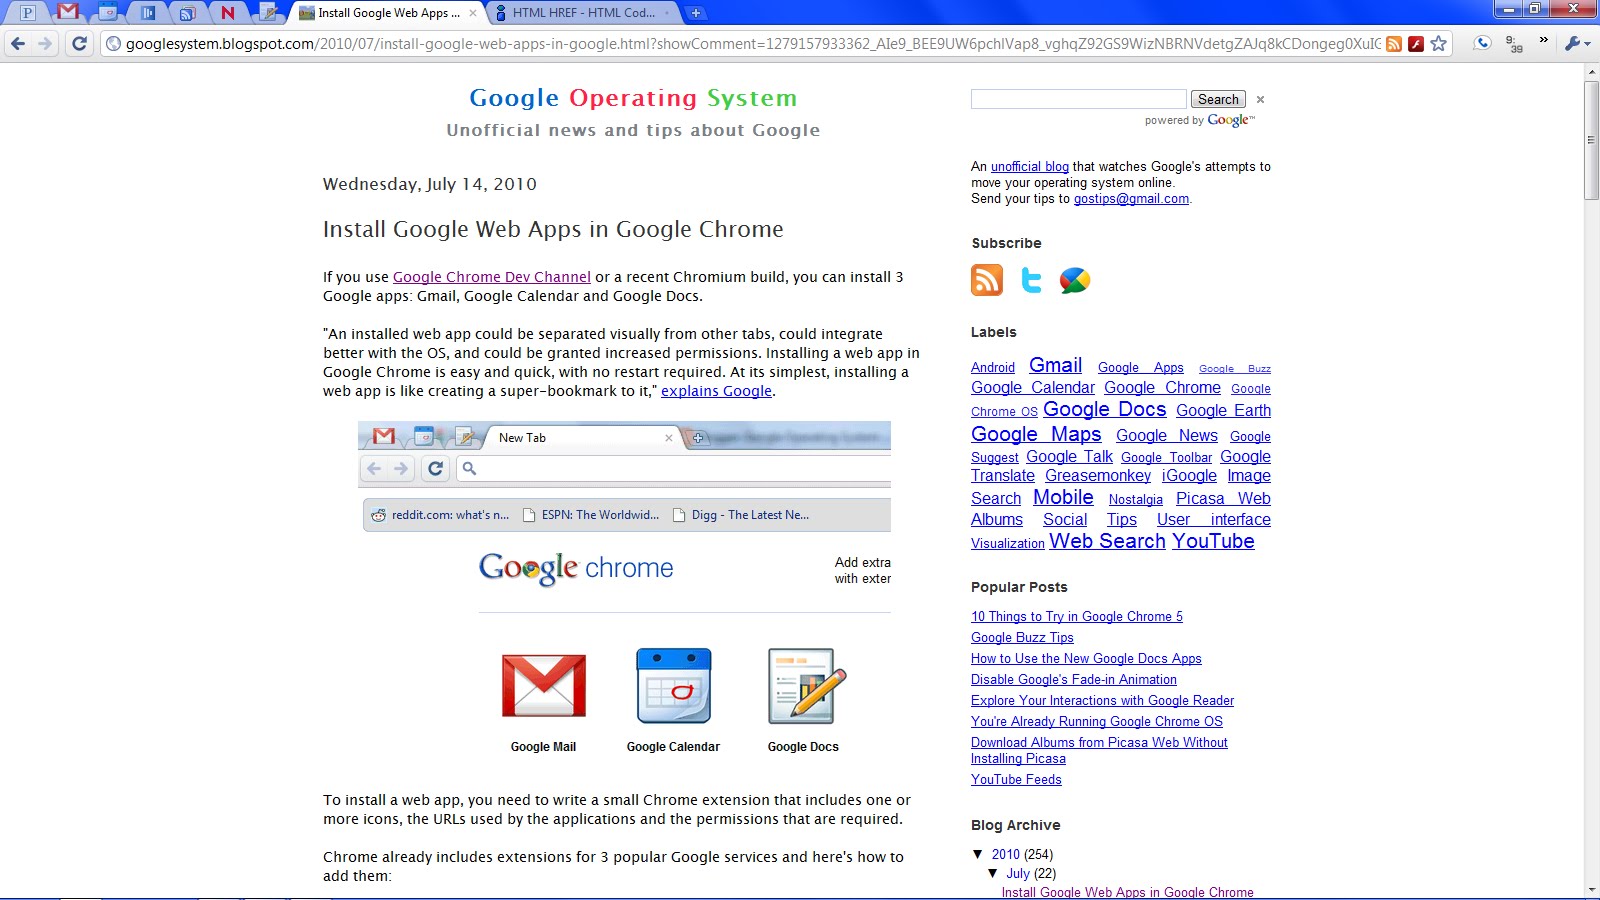Open '10 Things to Try in Google Chrome 5'
This screenshot has height=900, width=1600.
point(1076,617)
